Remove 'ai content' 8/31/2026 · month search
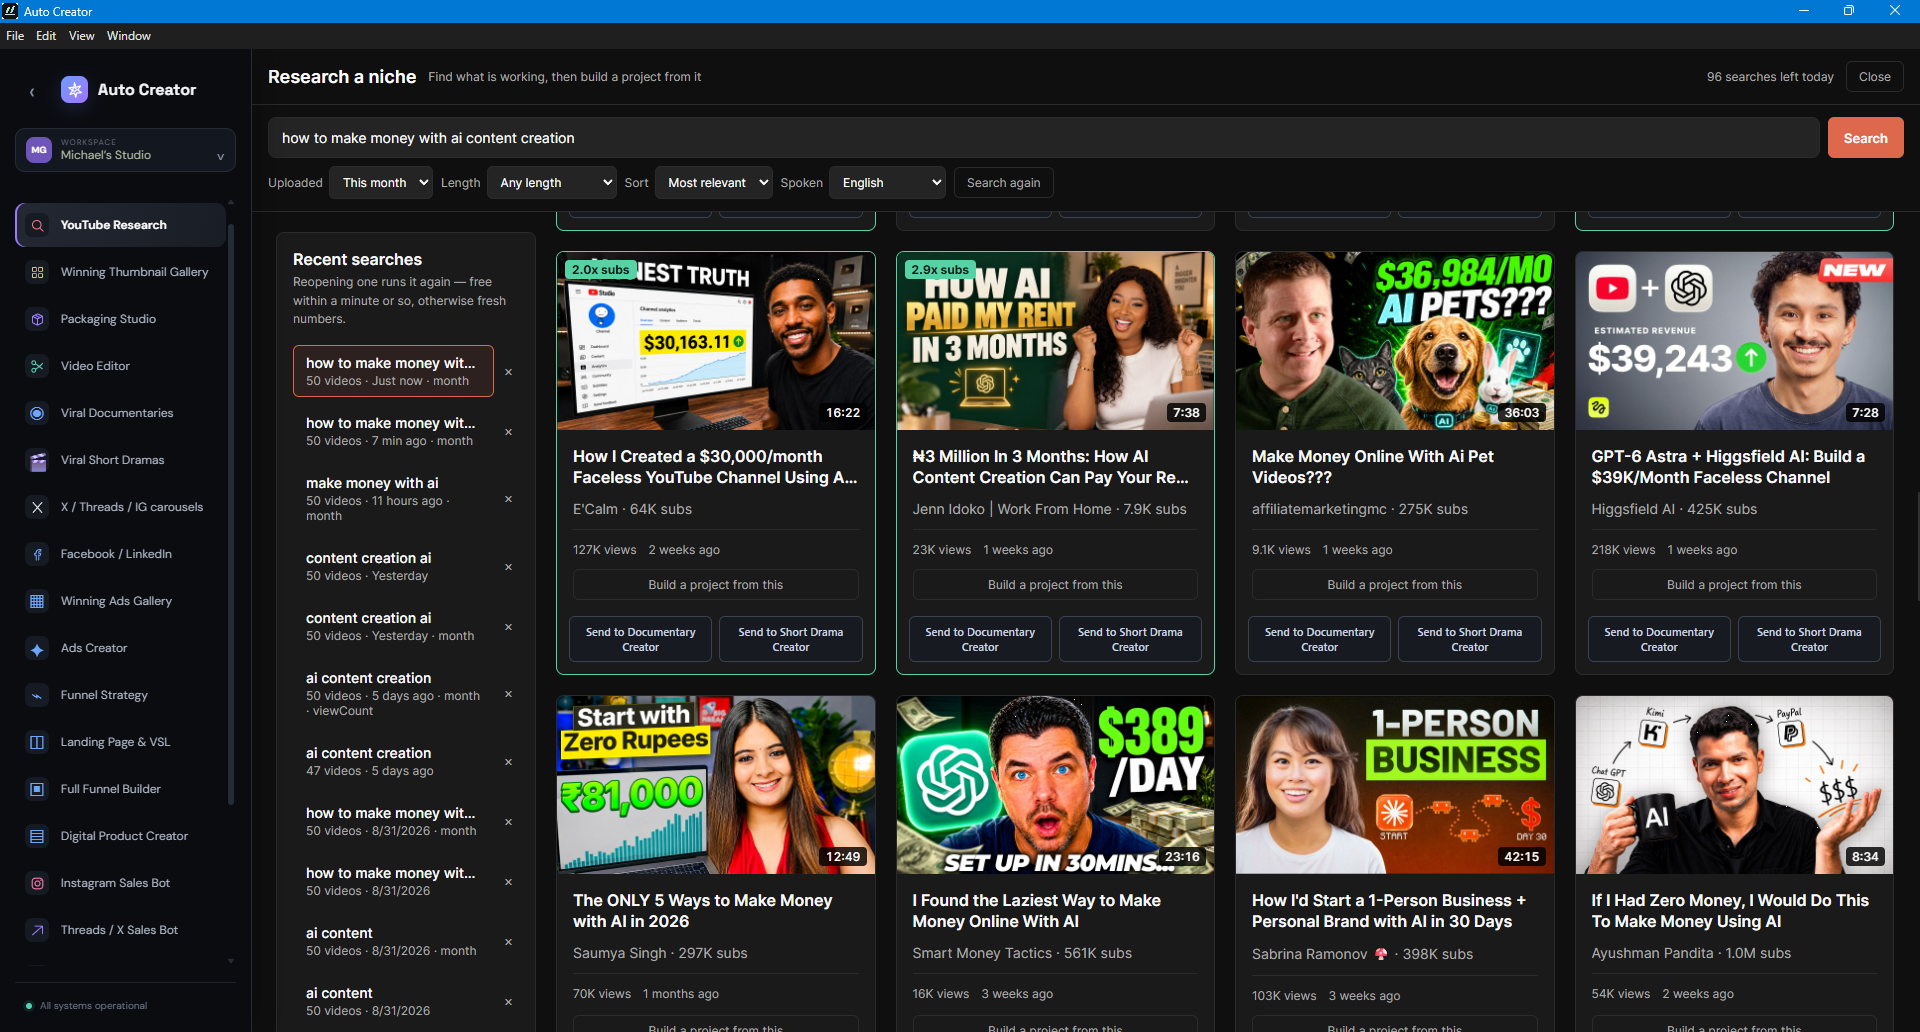Image resolution: width=1920 pixels, height=1032 pixels. click(508, 942)
